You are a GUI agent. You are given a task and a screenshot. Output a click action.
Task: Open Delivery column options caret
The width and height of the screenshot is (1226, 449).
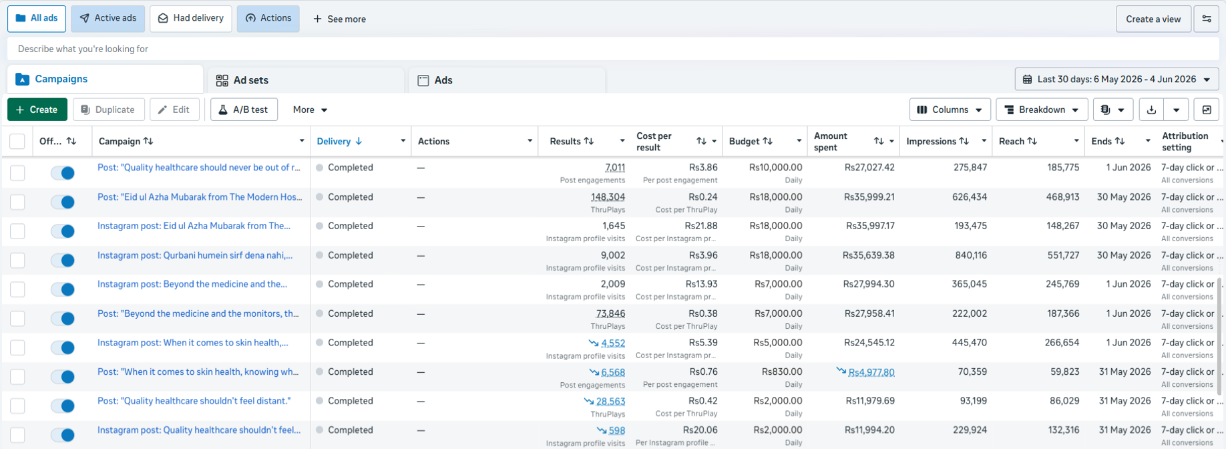[x=402, y=141]
